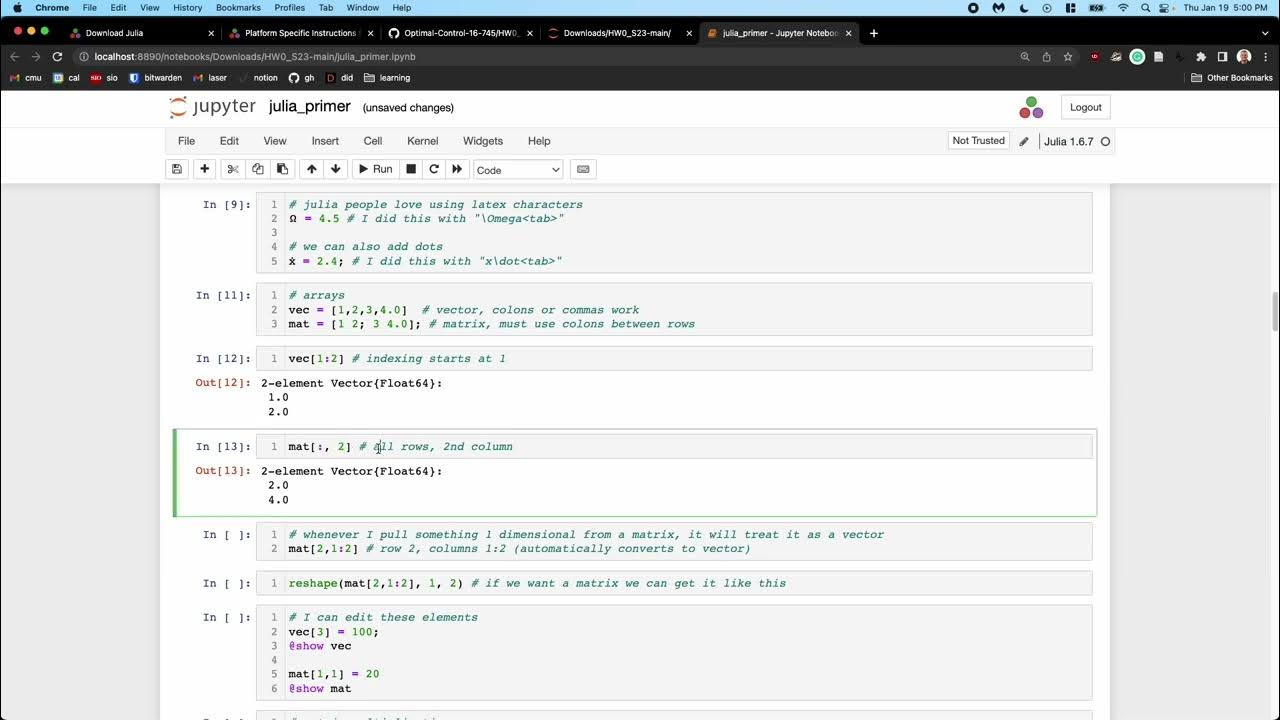This screenshot has width=1280, height=720.
Task: Click the Run button
Action: (x=376, y=169)
